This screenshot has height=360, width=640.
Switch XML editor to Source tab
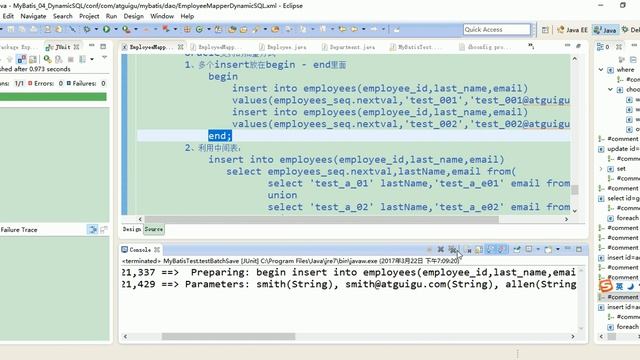coord(154,229)
